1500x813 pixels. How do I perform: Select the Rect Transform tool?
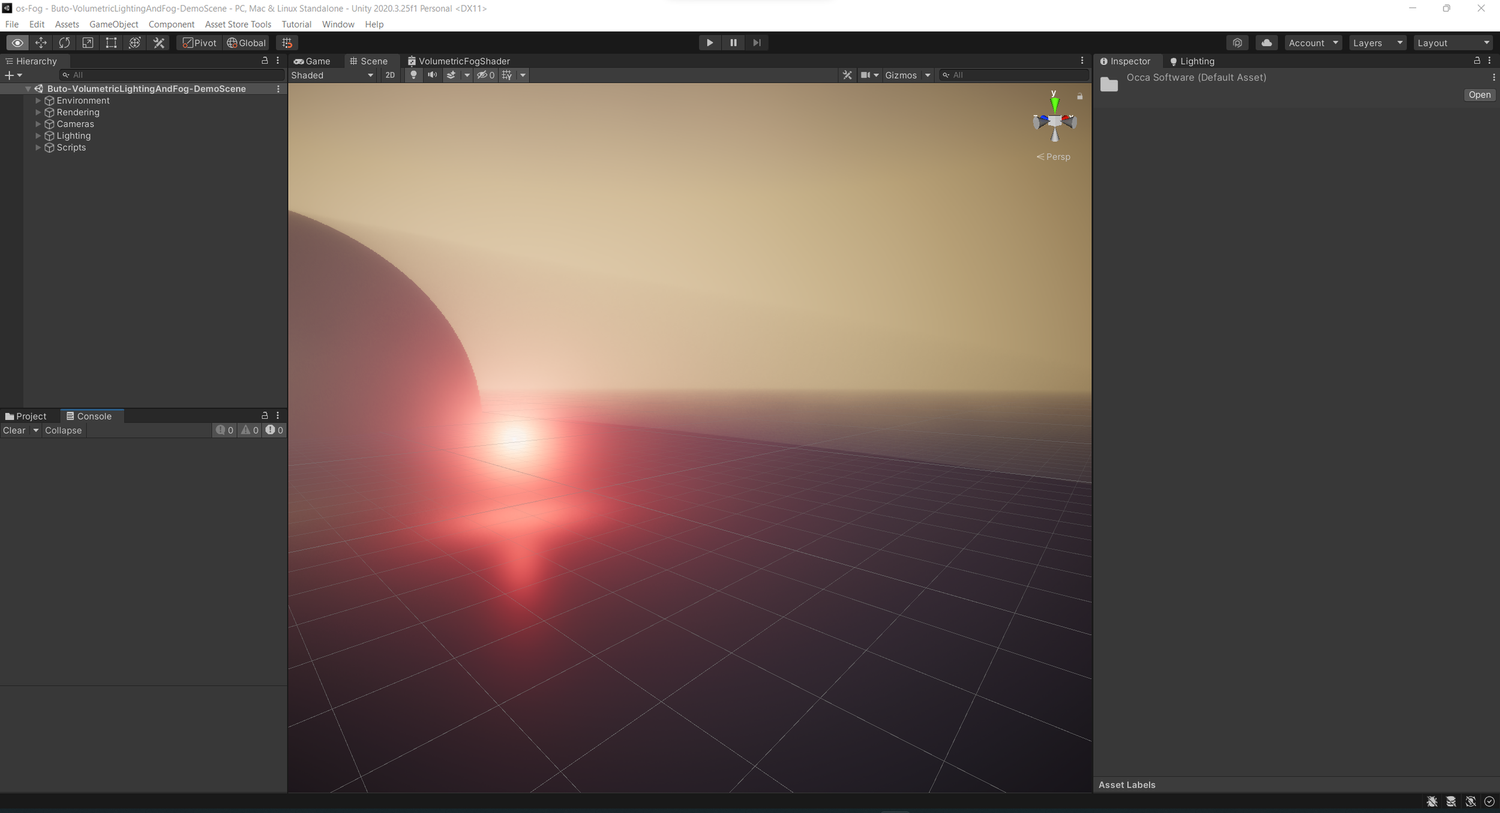pos(111,43)
